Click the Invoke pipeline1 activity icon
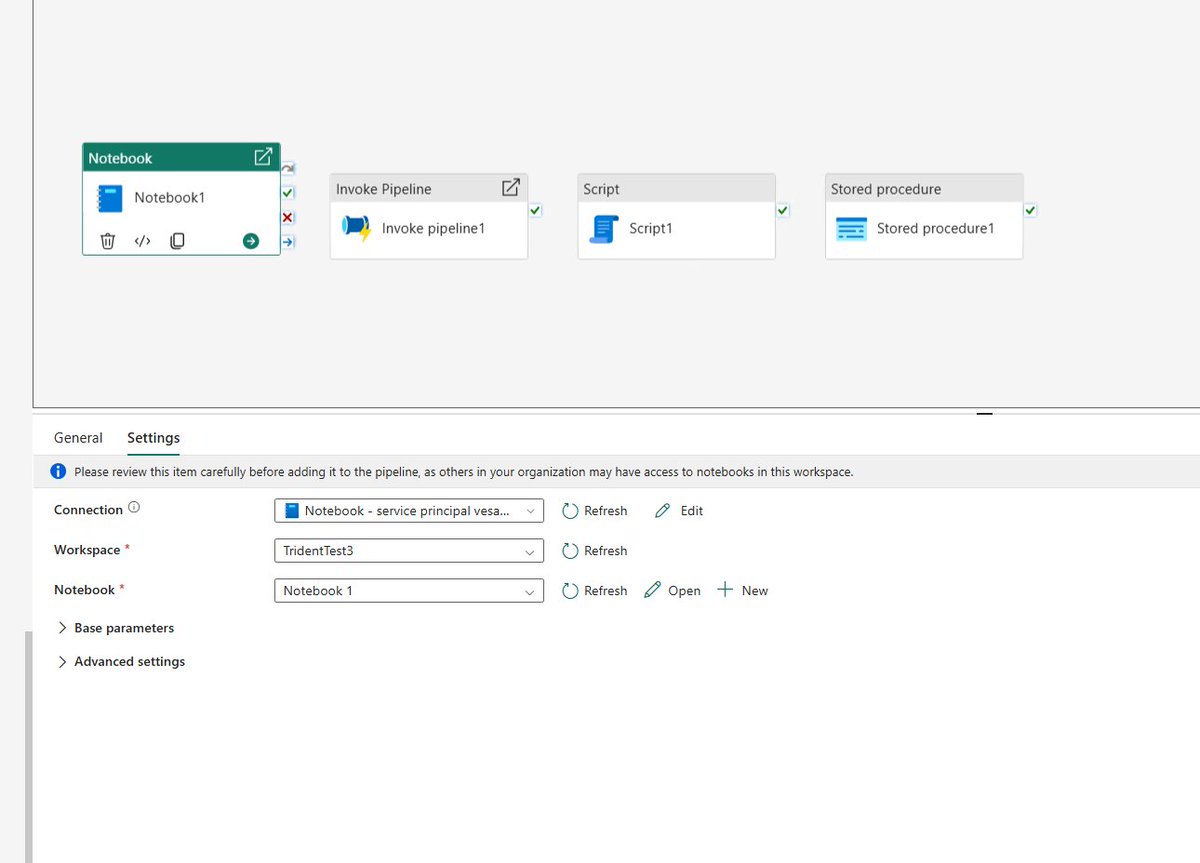 (x=356, y=228)
